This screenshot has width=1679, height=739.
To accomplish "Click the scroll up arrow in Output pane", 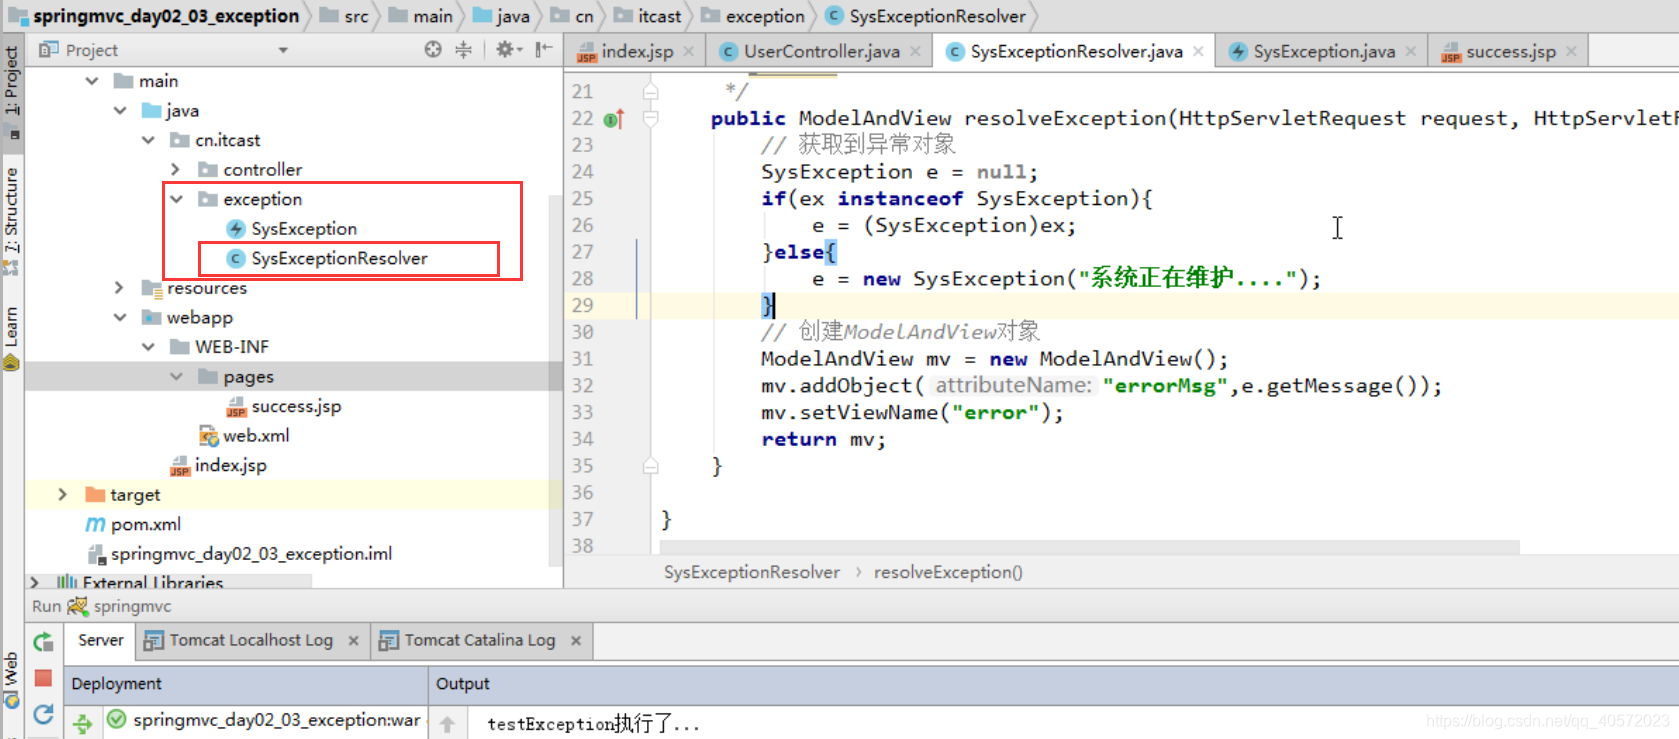I will (447, 723).
